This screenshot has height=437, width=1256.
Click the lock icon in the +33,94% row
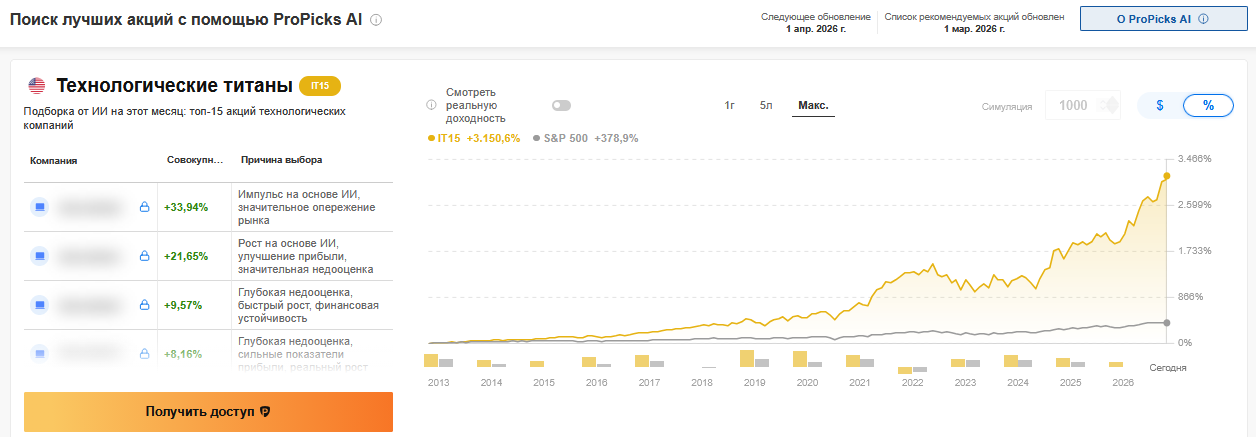coord(144,207)
